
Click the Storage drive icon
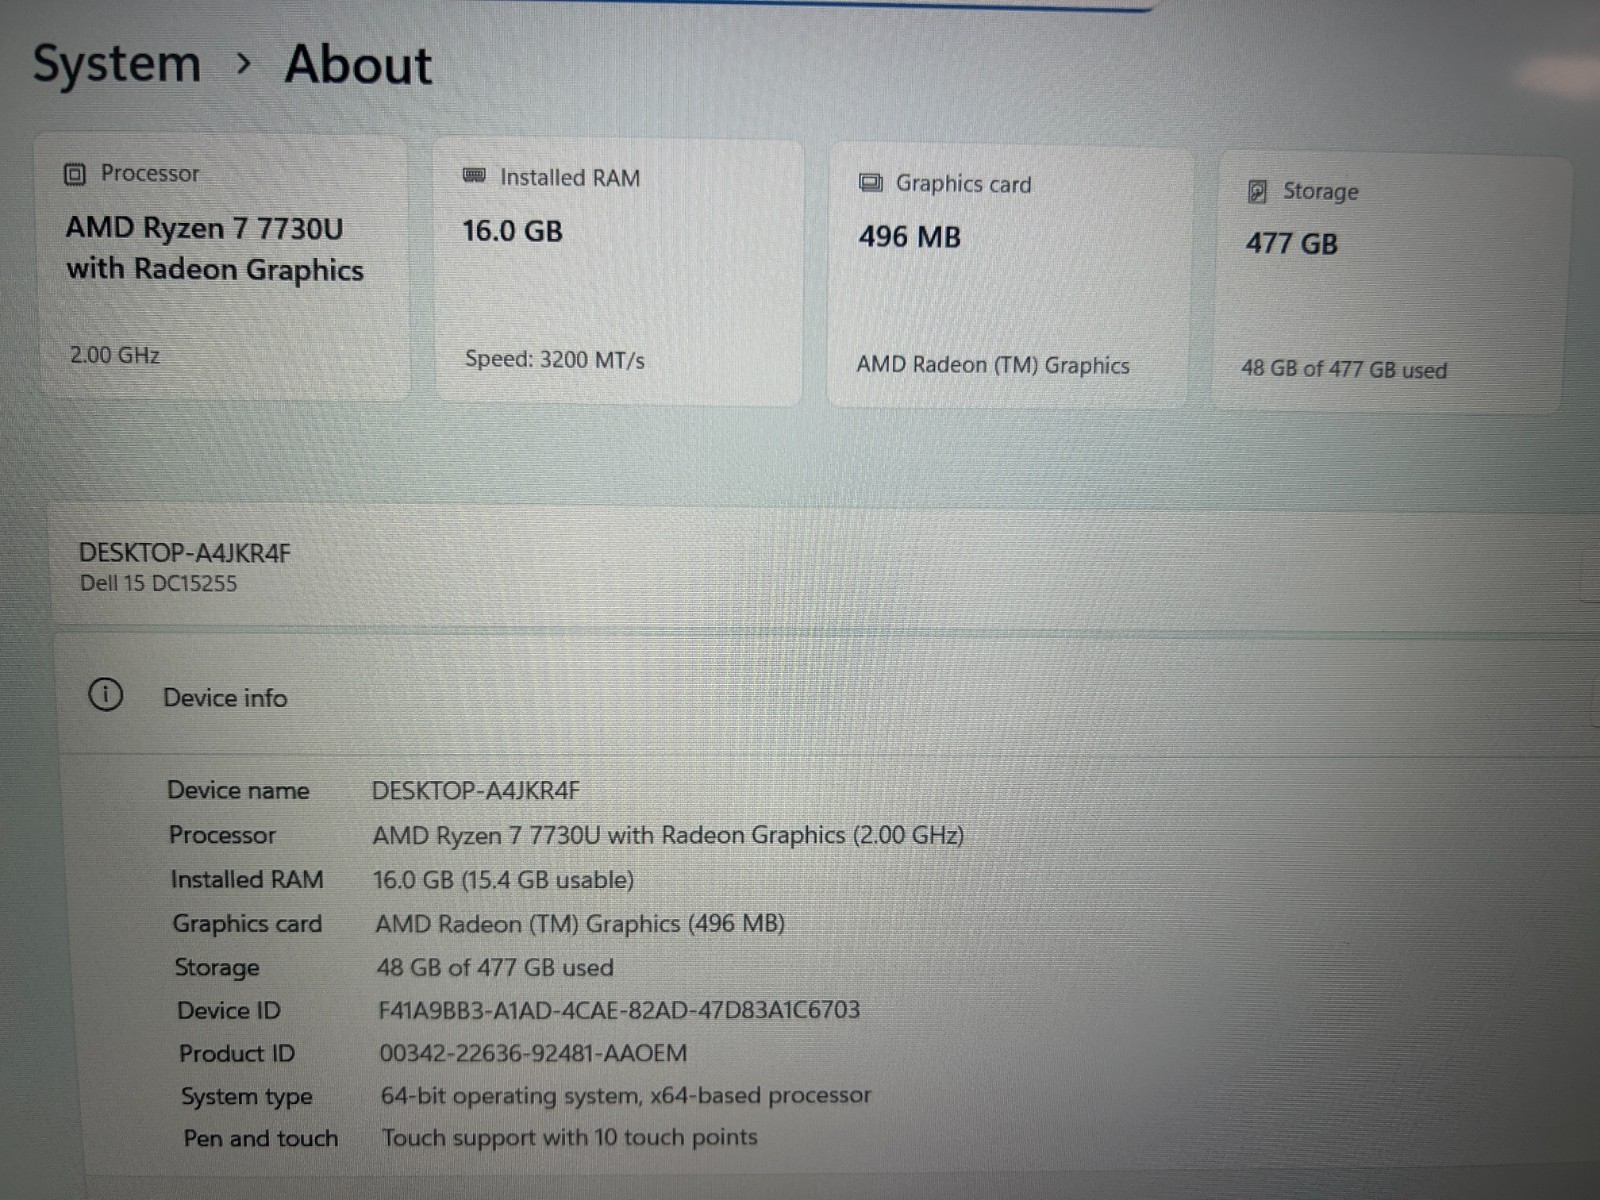point(1258,191)
